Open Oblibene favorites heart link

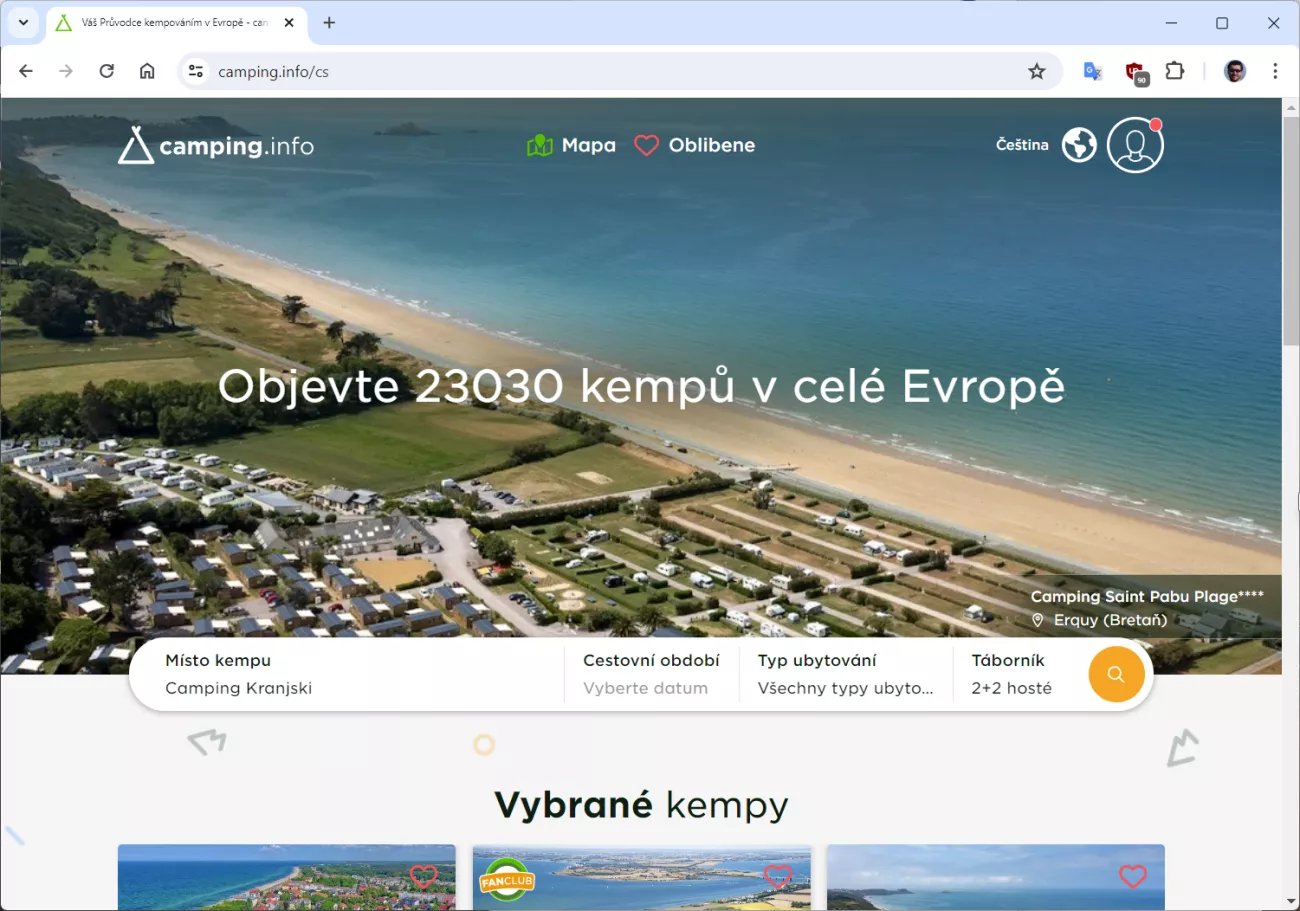pyautogui.click(x=695, y=145)
